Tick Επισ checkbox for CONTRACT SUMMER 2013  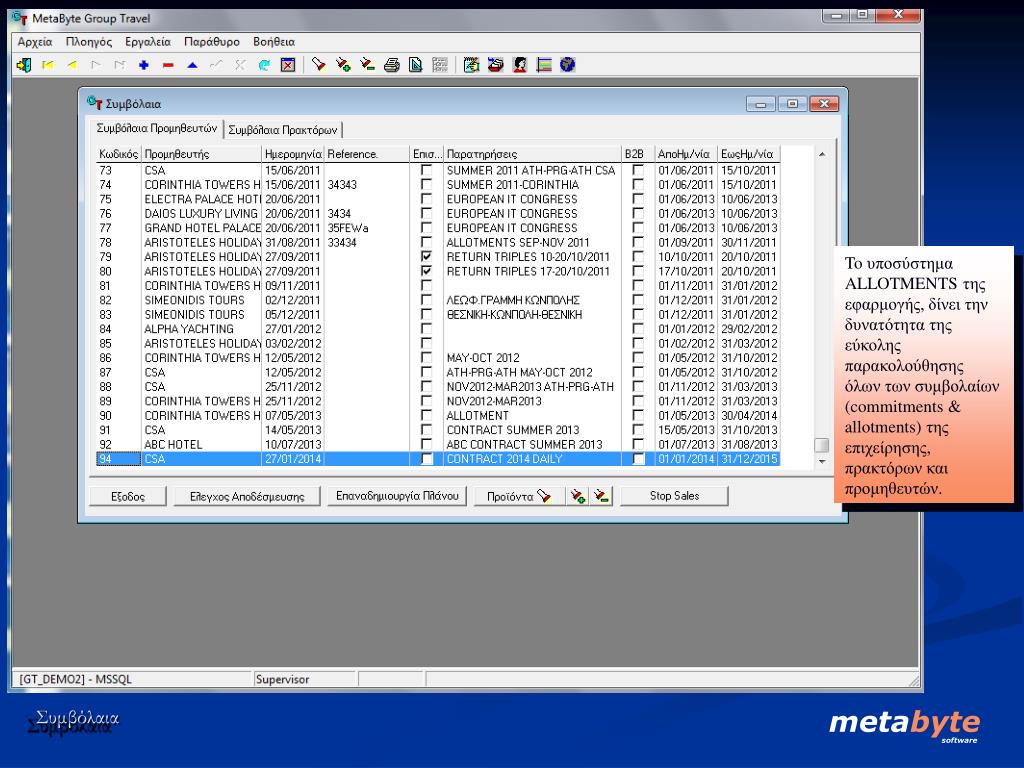tap(426, 430)
